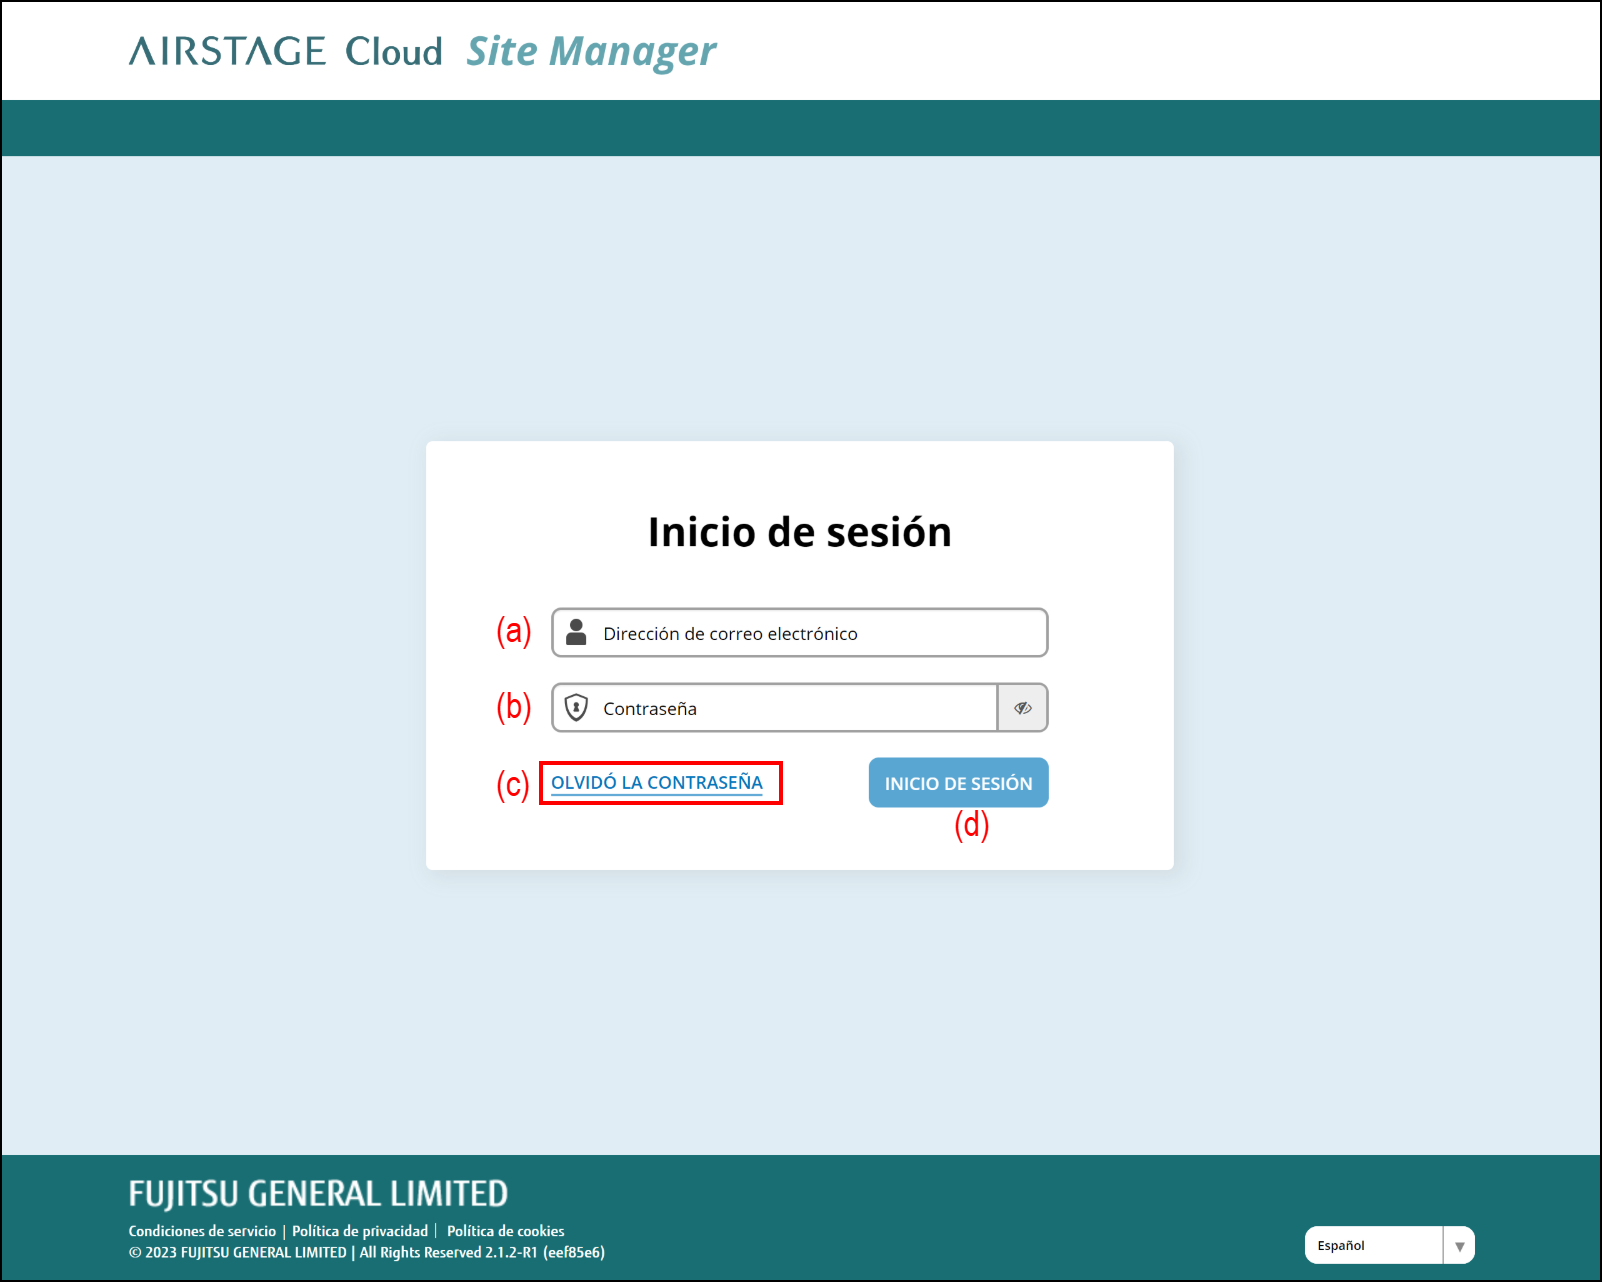Click the person icon in email field

click(x=576, y=632)
